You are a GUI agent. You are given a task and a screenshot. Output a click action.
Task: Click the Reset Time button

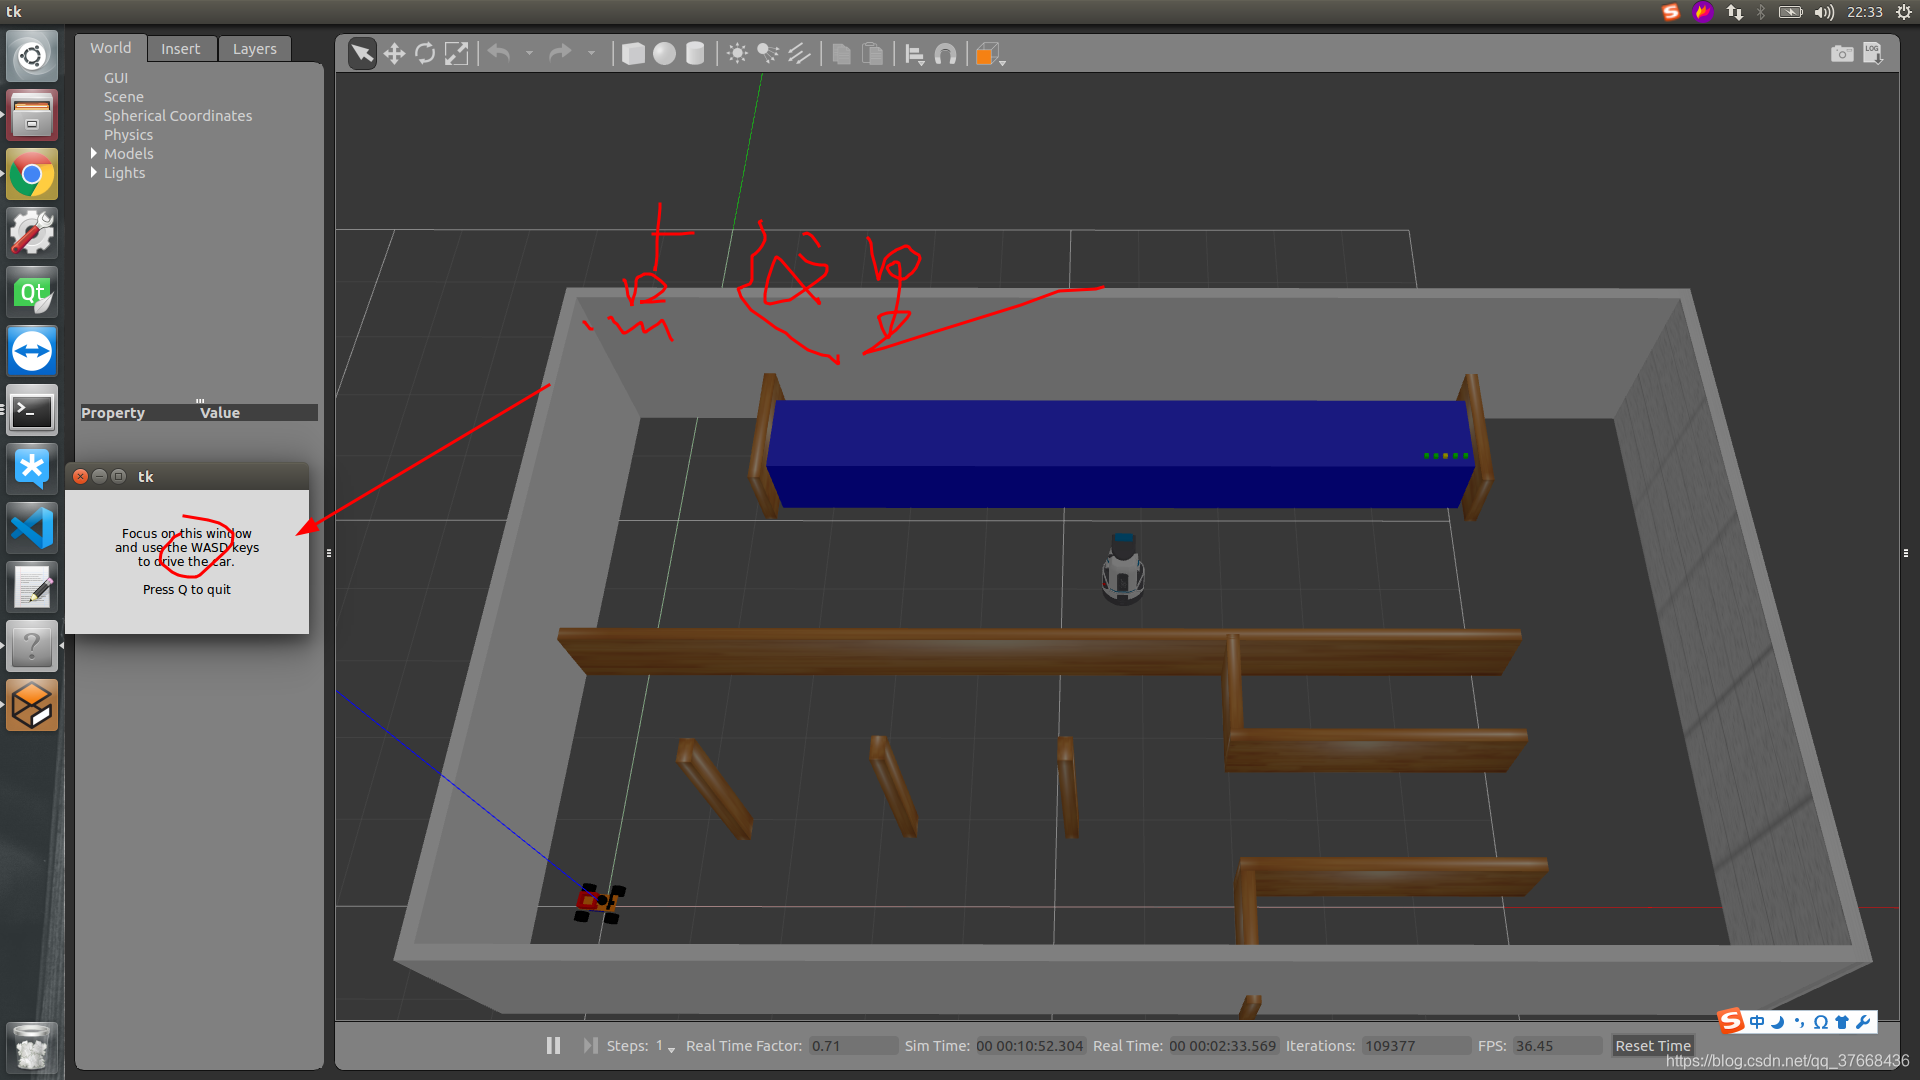[x=1652, y=1046]
